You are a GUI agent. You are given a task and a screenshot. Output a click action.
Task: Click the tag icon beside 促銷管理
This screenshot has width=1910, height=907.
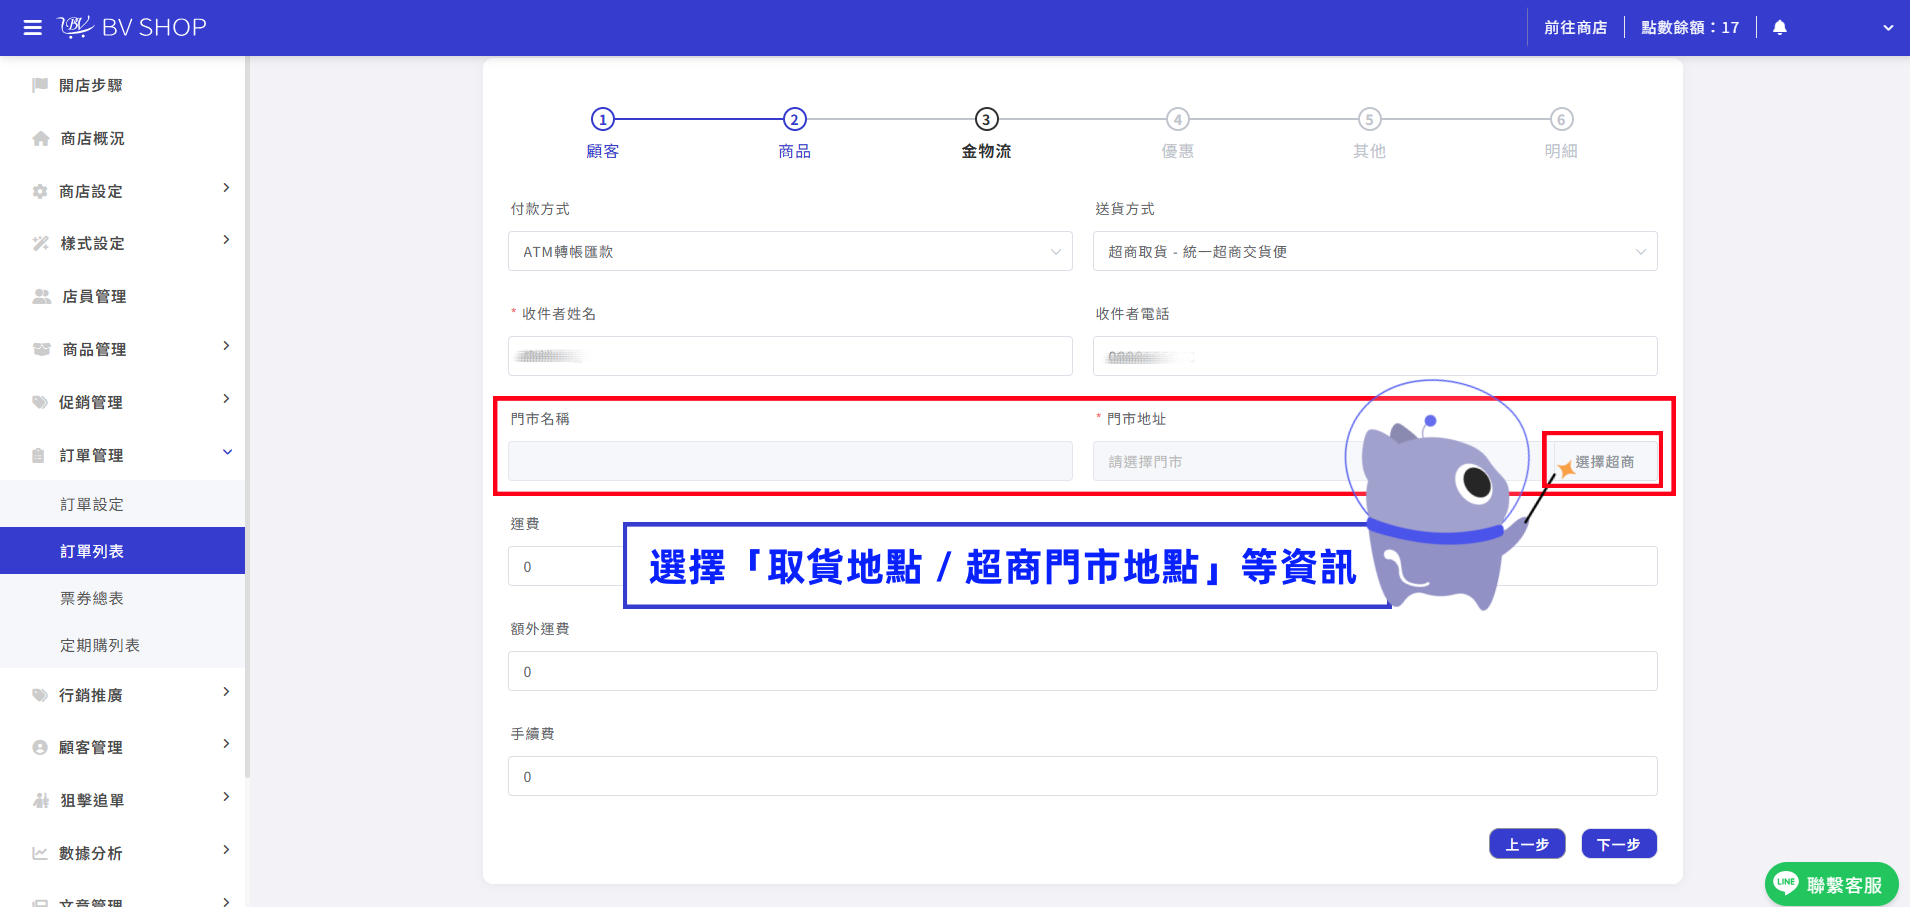pos(40,402)
